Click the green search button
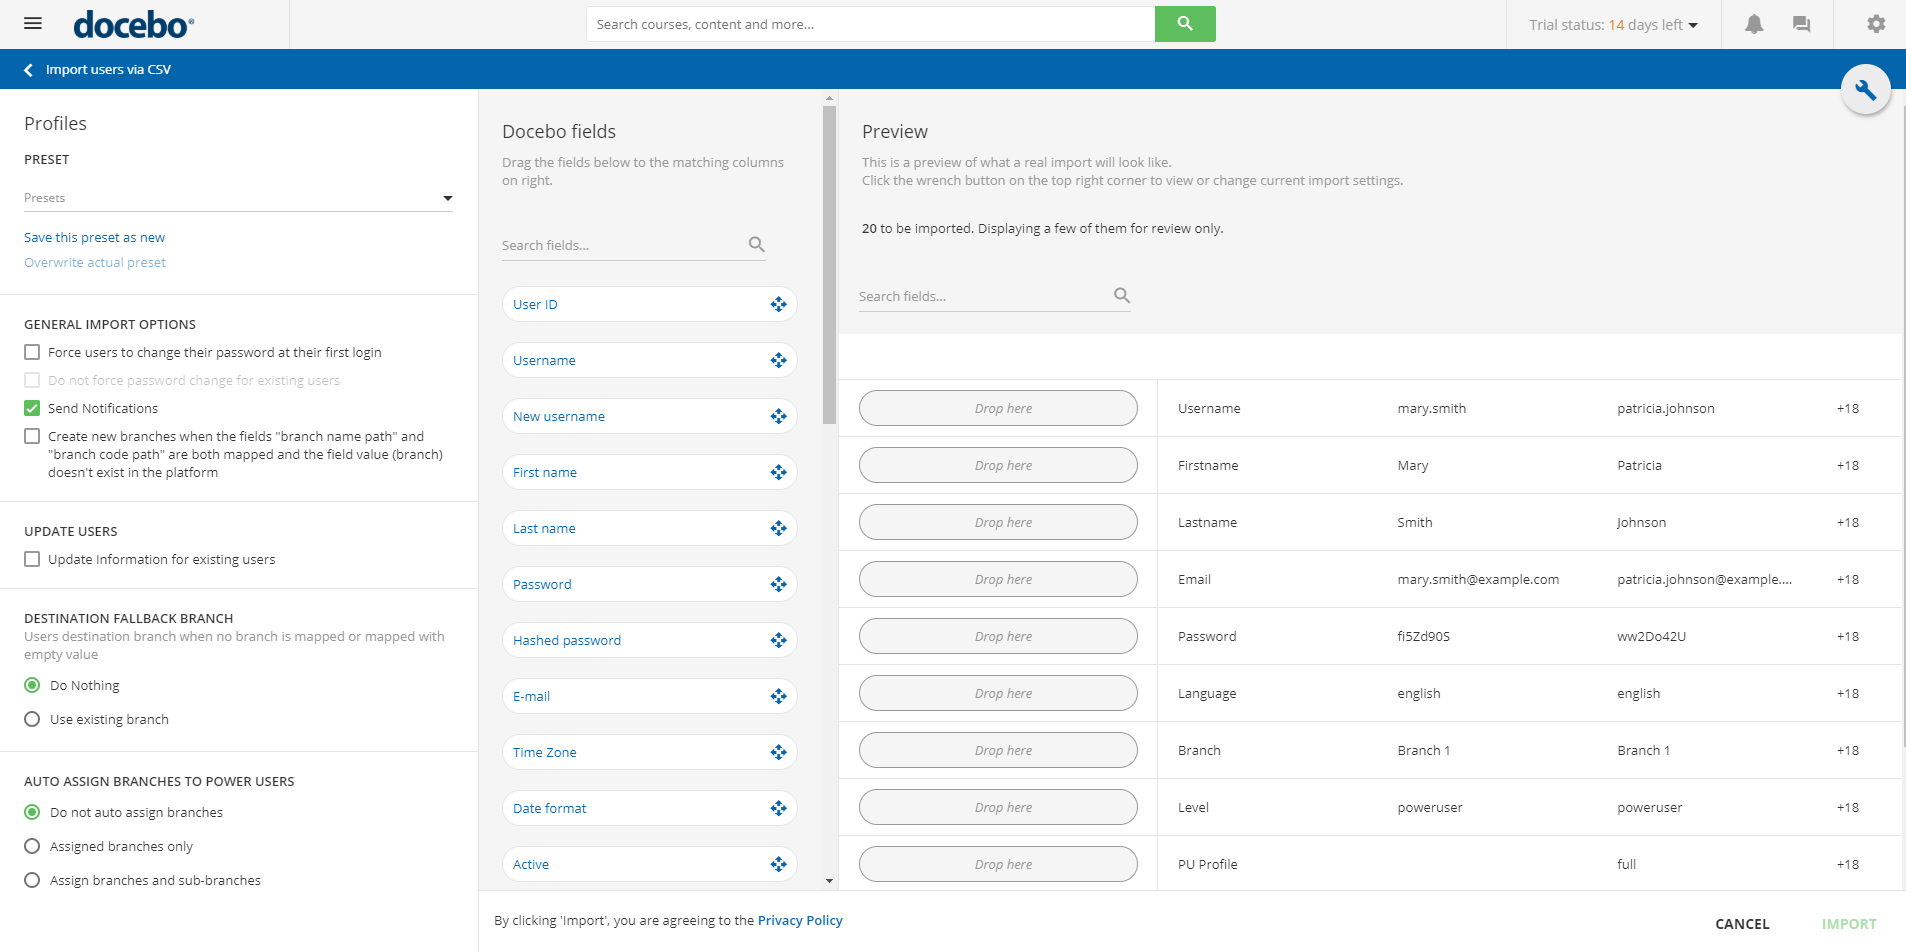Image resolution: width=1906 pixels, height=952 pixels. pyautogui.click(x=1184, y=23)
